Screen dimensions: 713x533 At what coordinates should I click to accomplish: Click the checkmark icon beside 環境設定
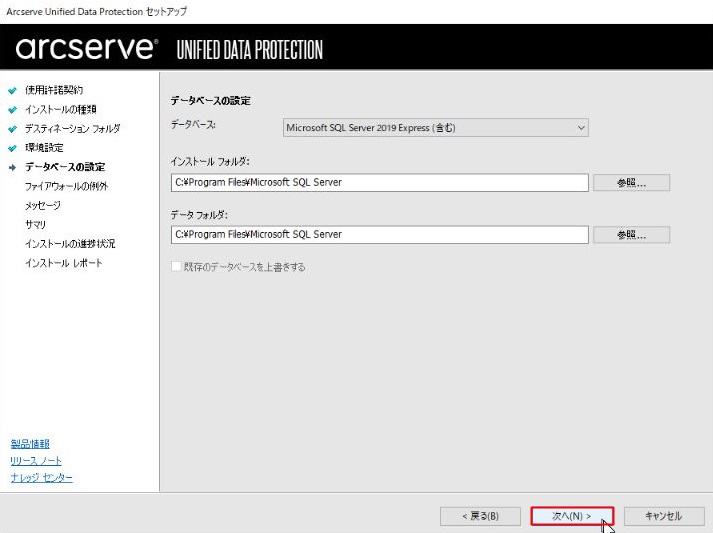[x=13, y=148]
